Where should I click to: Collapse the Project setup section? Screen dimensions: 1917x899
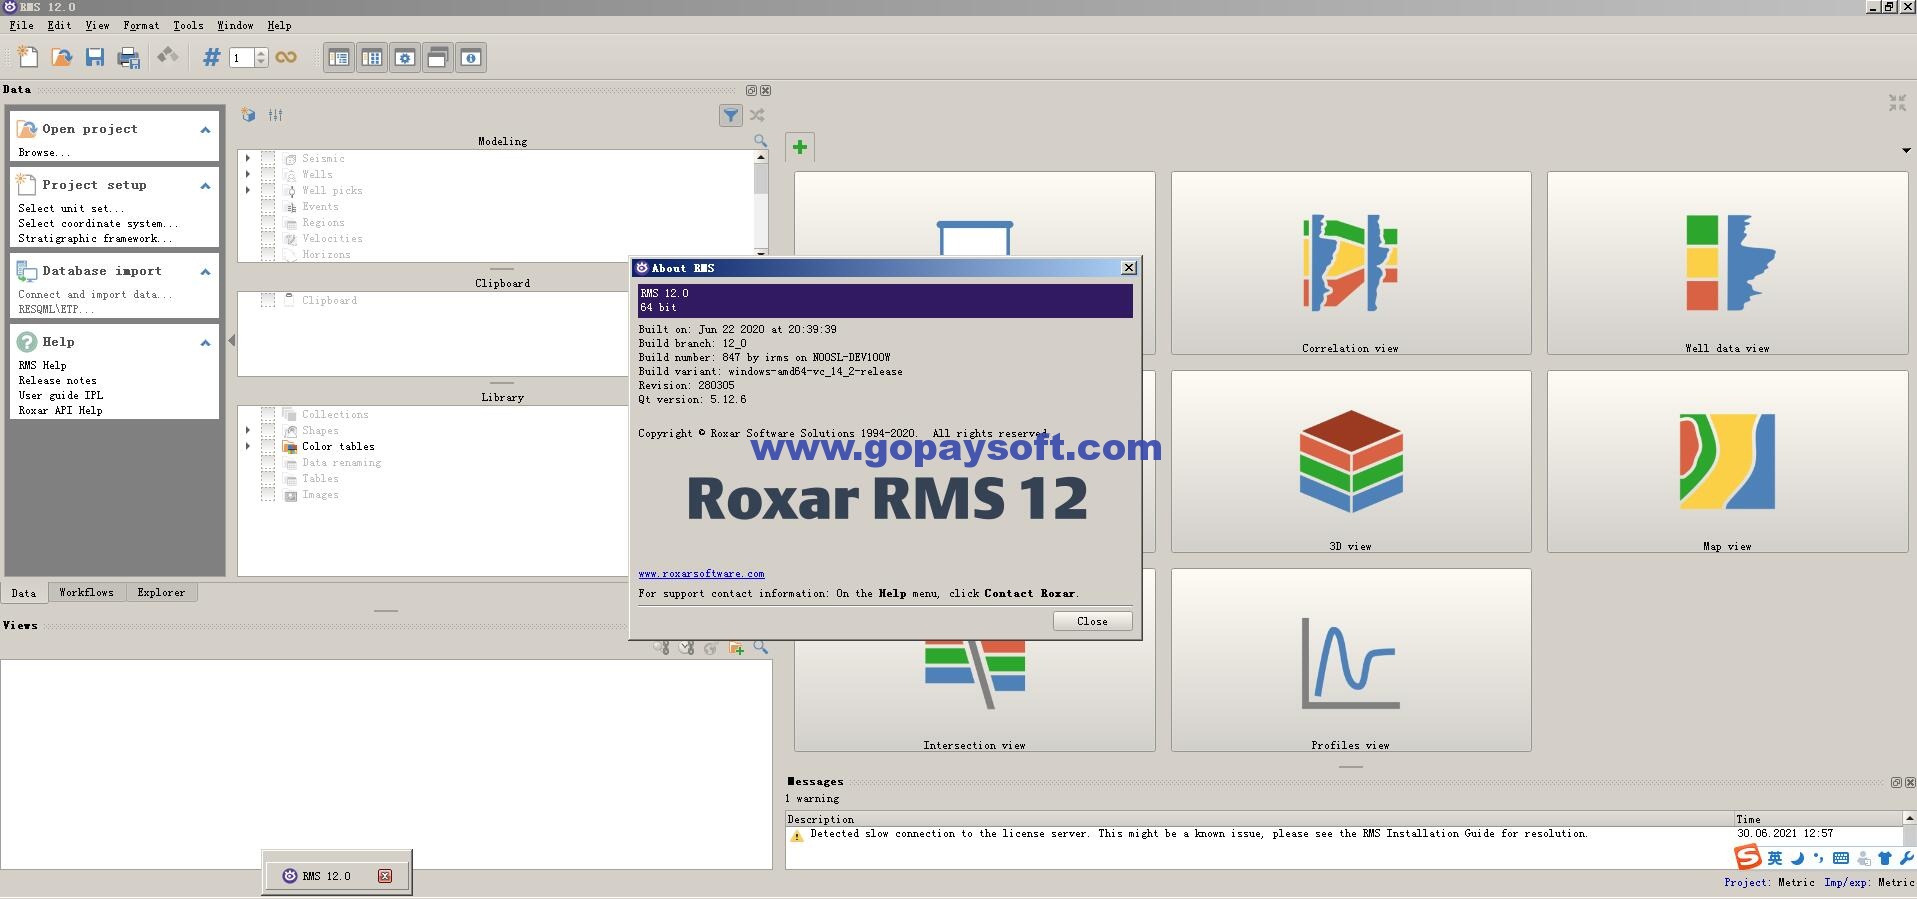coord(205,186)
